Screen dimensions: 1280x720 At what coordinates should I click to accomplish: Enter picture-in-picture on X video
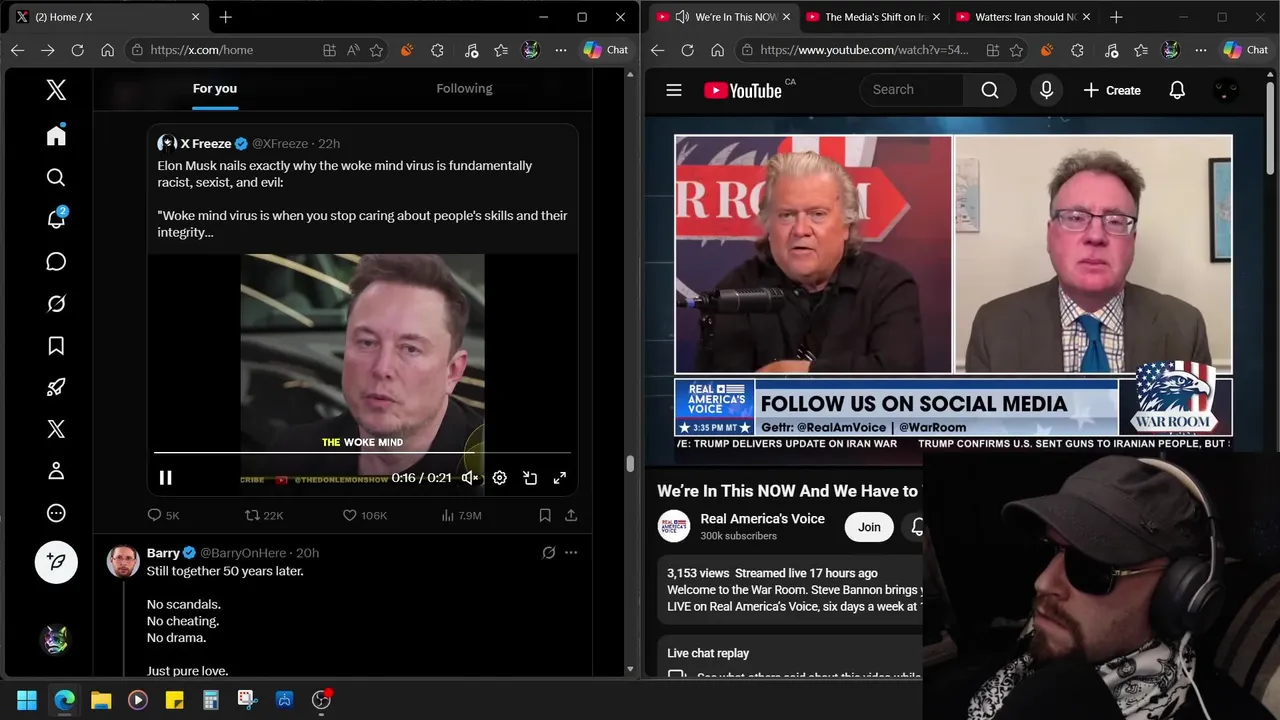pos(530,478)
